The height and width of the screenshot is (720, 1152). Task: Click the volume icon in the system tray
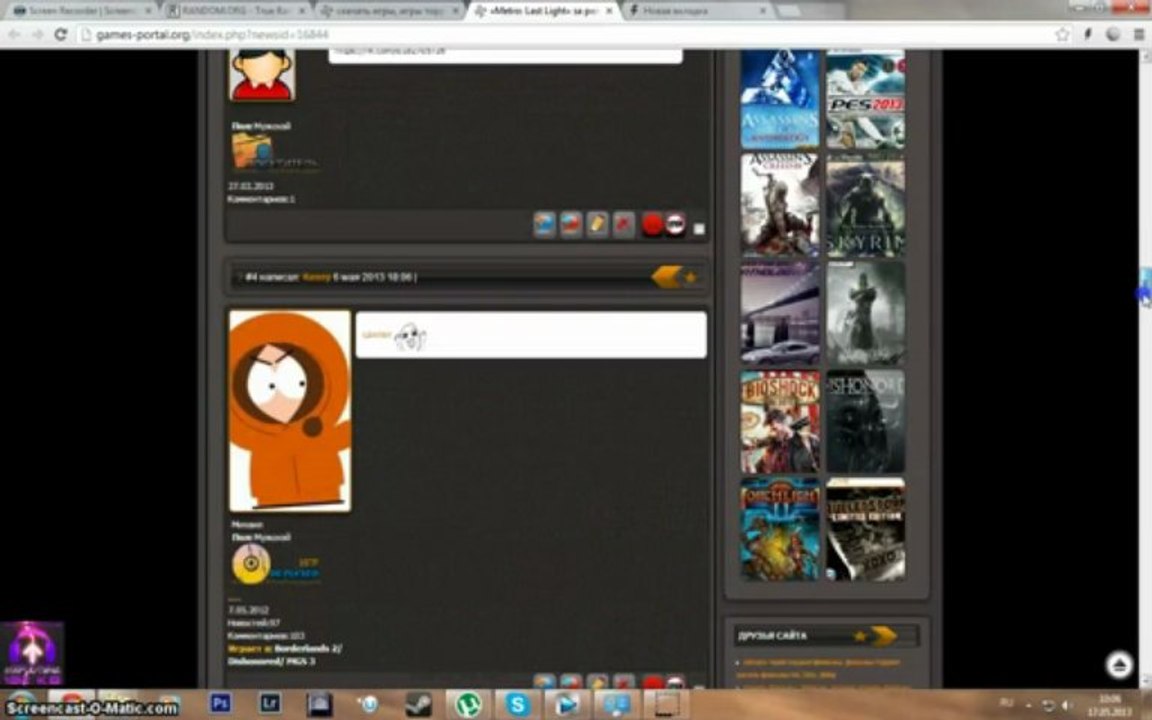coord(1067,705)
